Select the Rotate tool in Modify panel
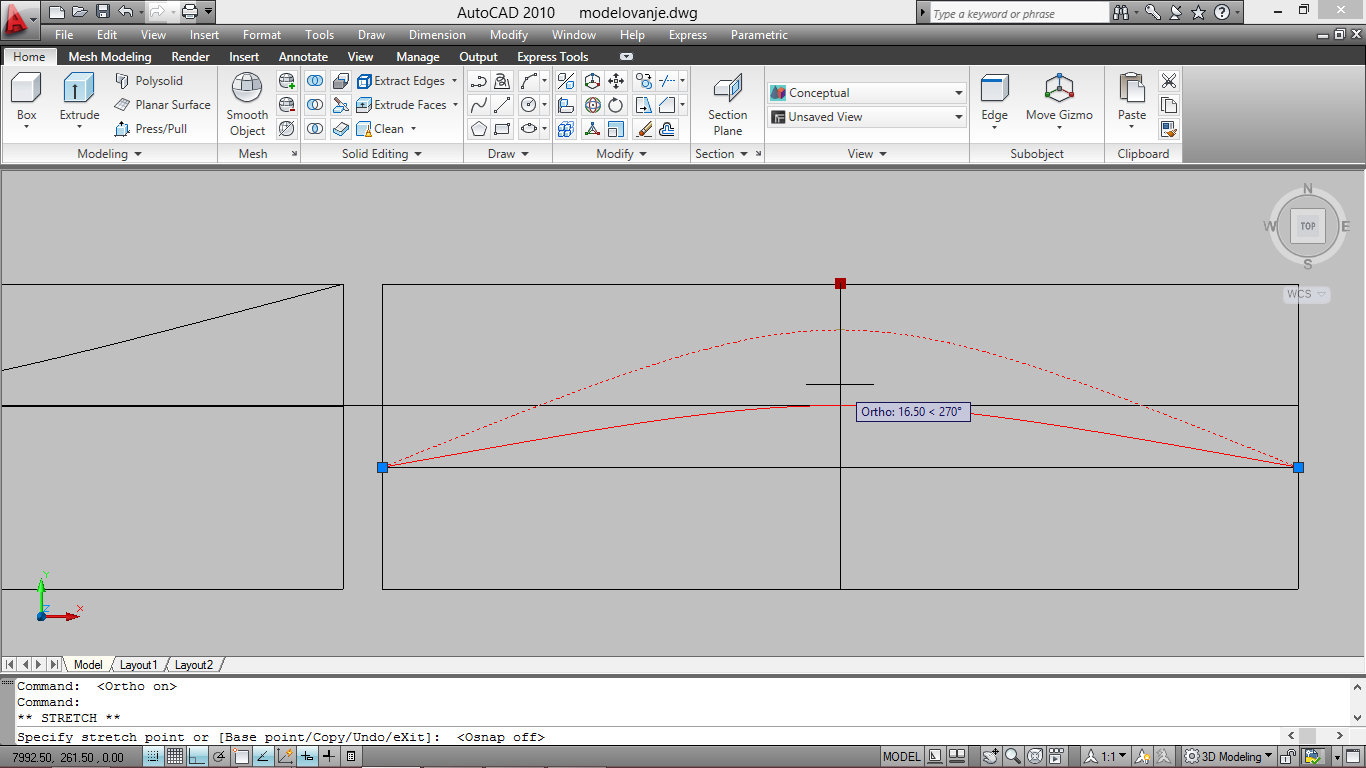The width and height of the screenshot is (1366, 768). pyautogui.click(x=617, y=105)
